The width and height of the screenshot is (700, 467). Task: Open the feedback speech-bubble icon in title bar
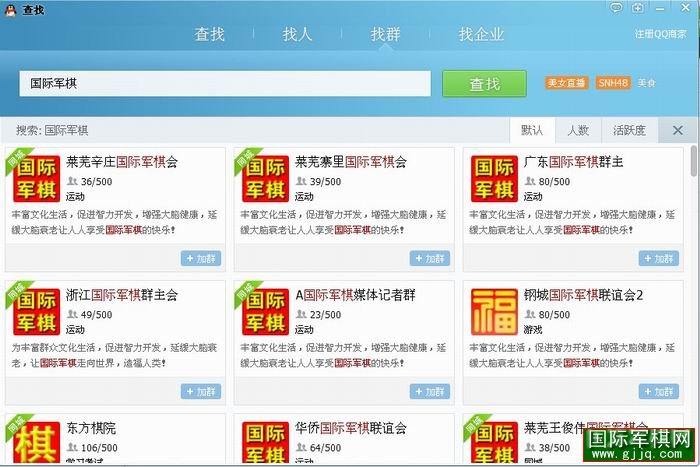pyautogui.click(x=617, y=8)
